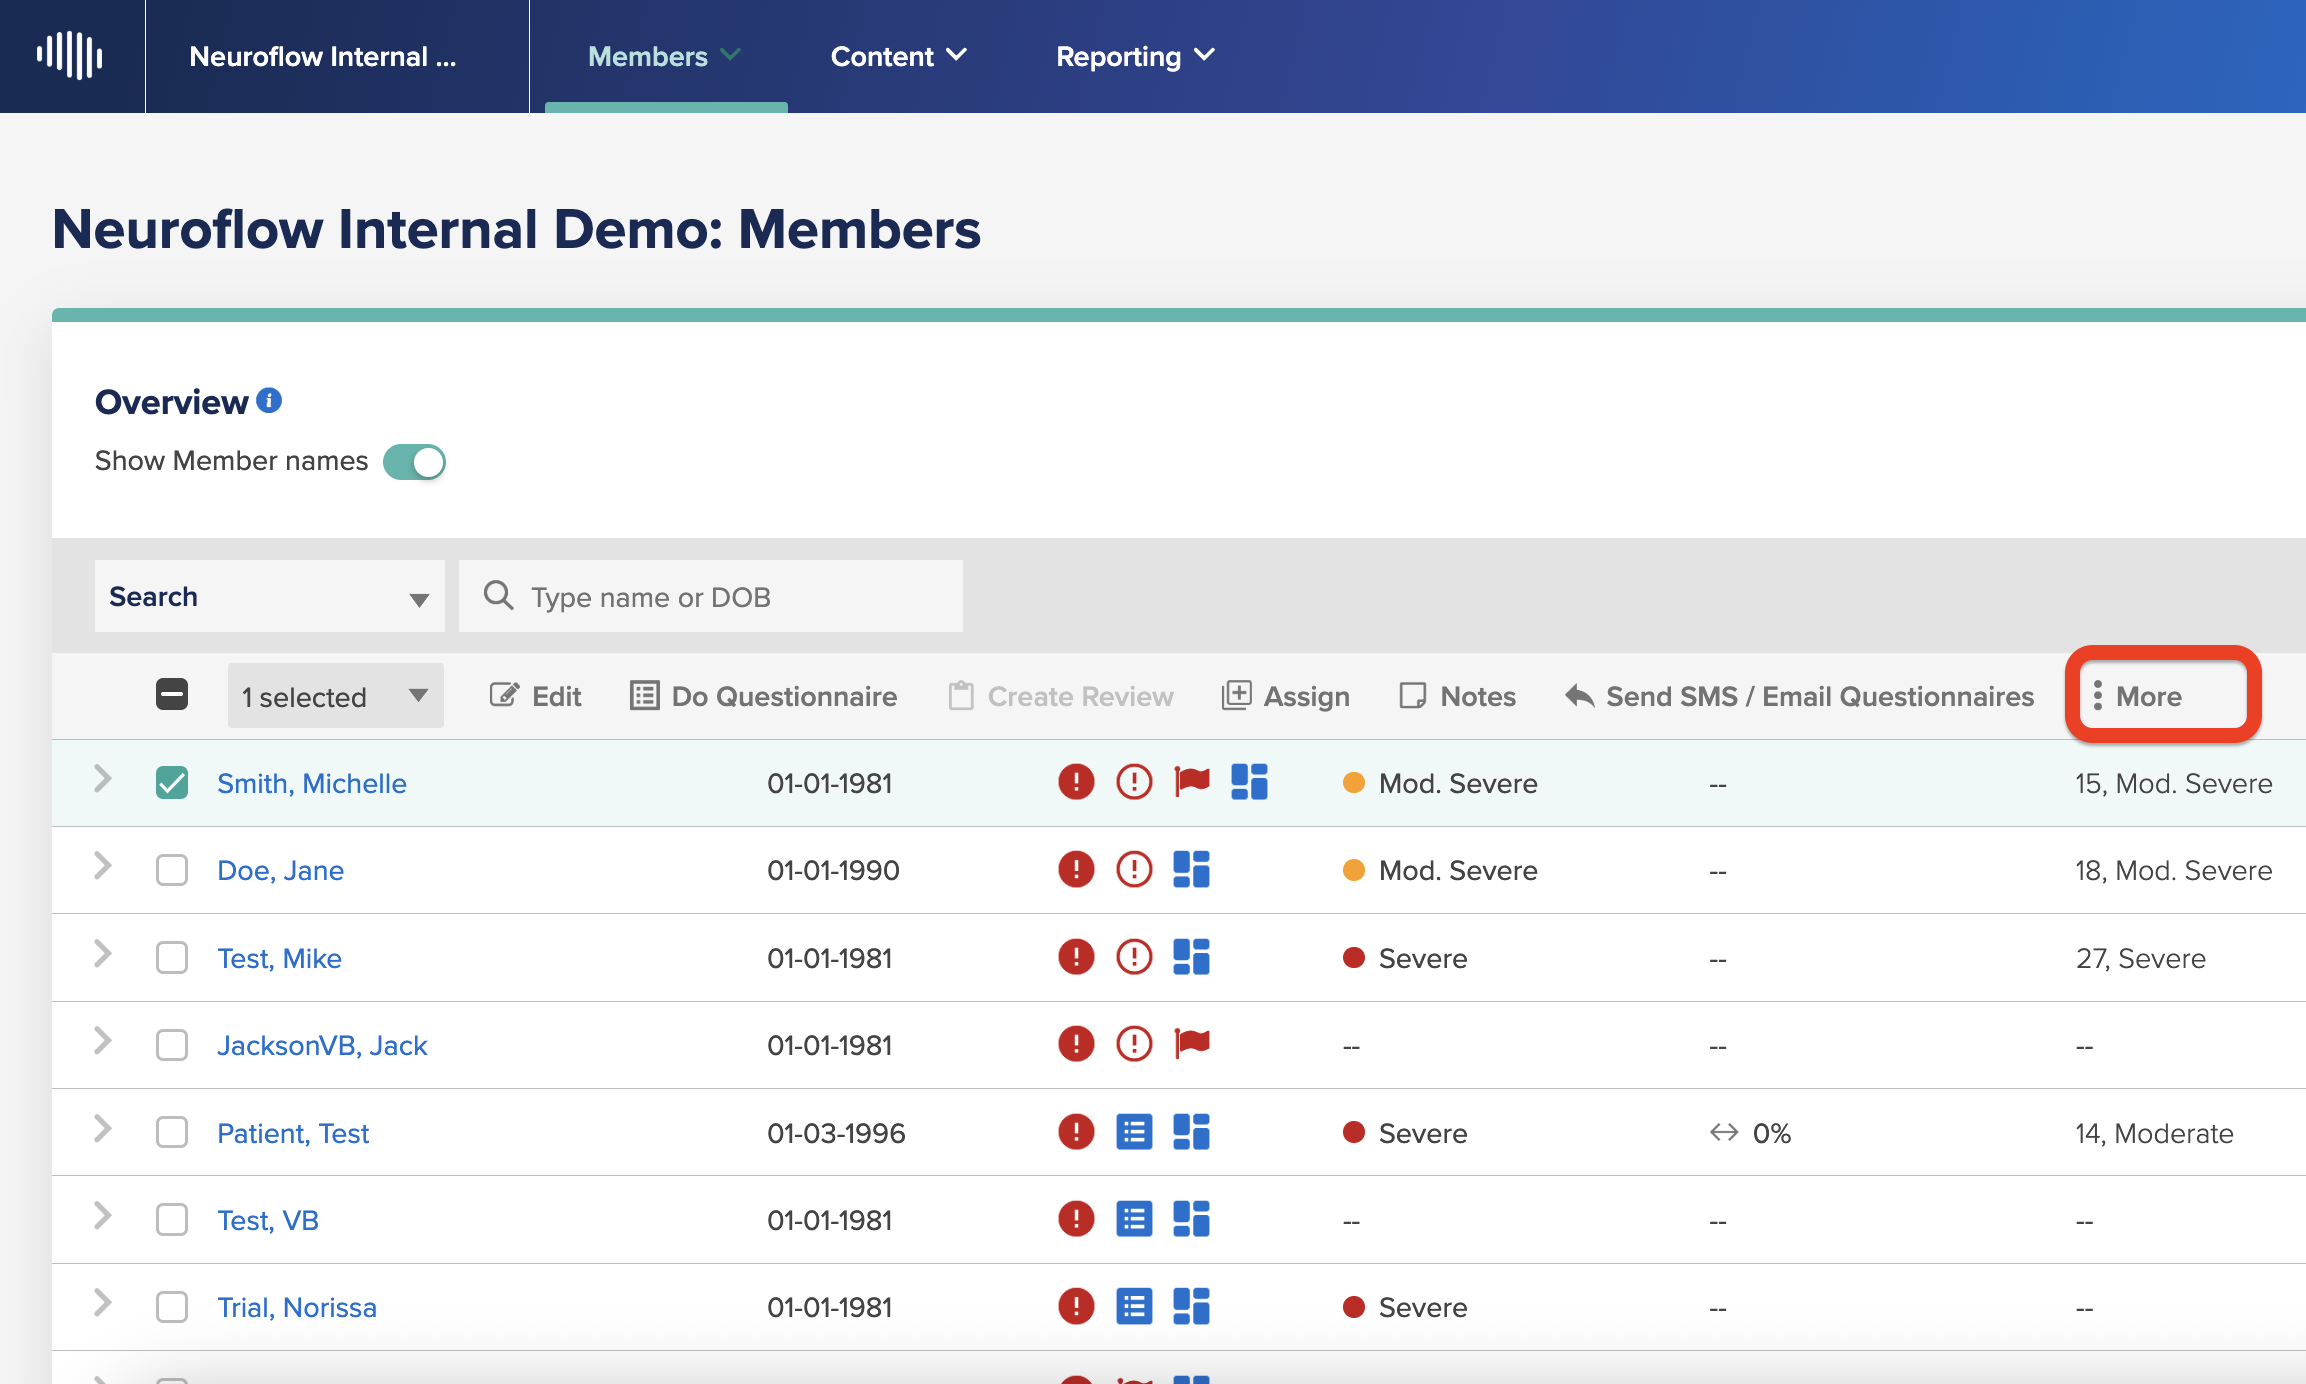
Task: Open the Notes toolbar action
Action: click(1458, 696)
